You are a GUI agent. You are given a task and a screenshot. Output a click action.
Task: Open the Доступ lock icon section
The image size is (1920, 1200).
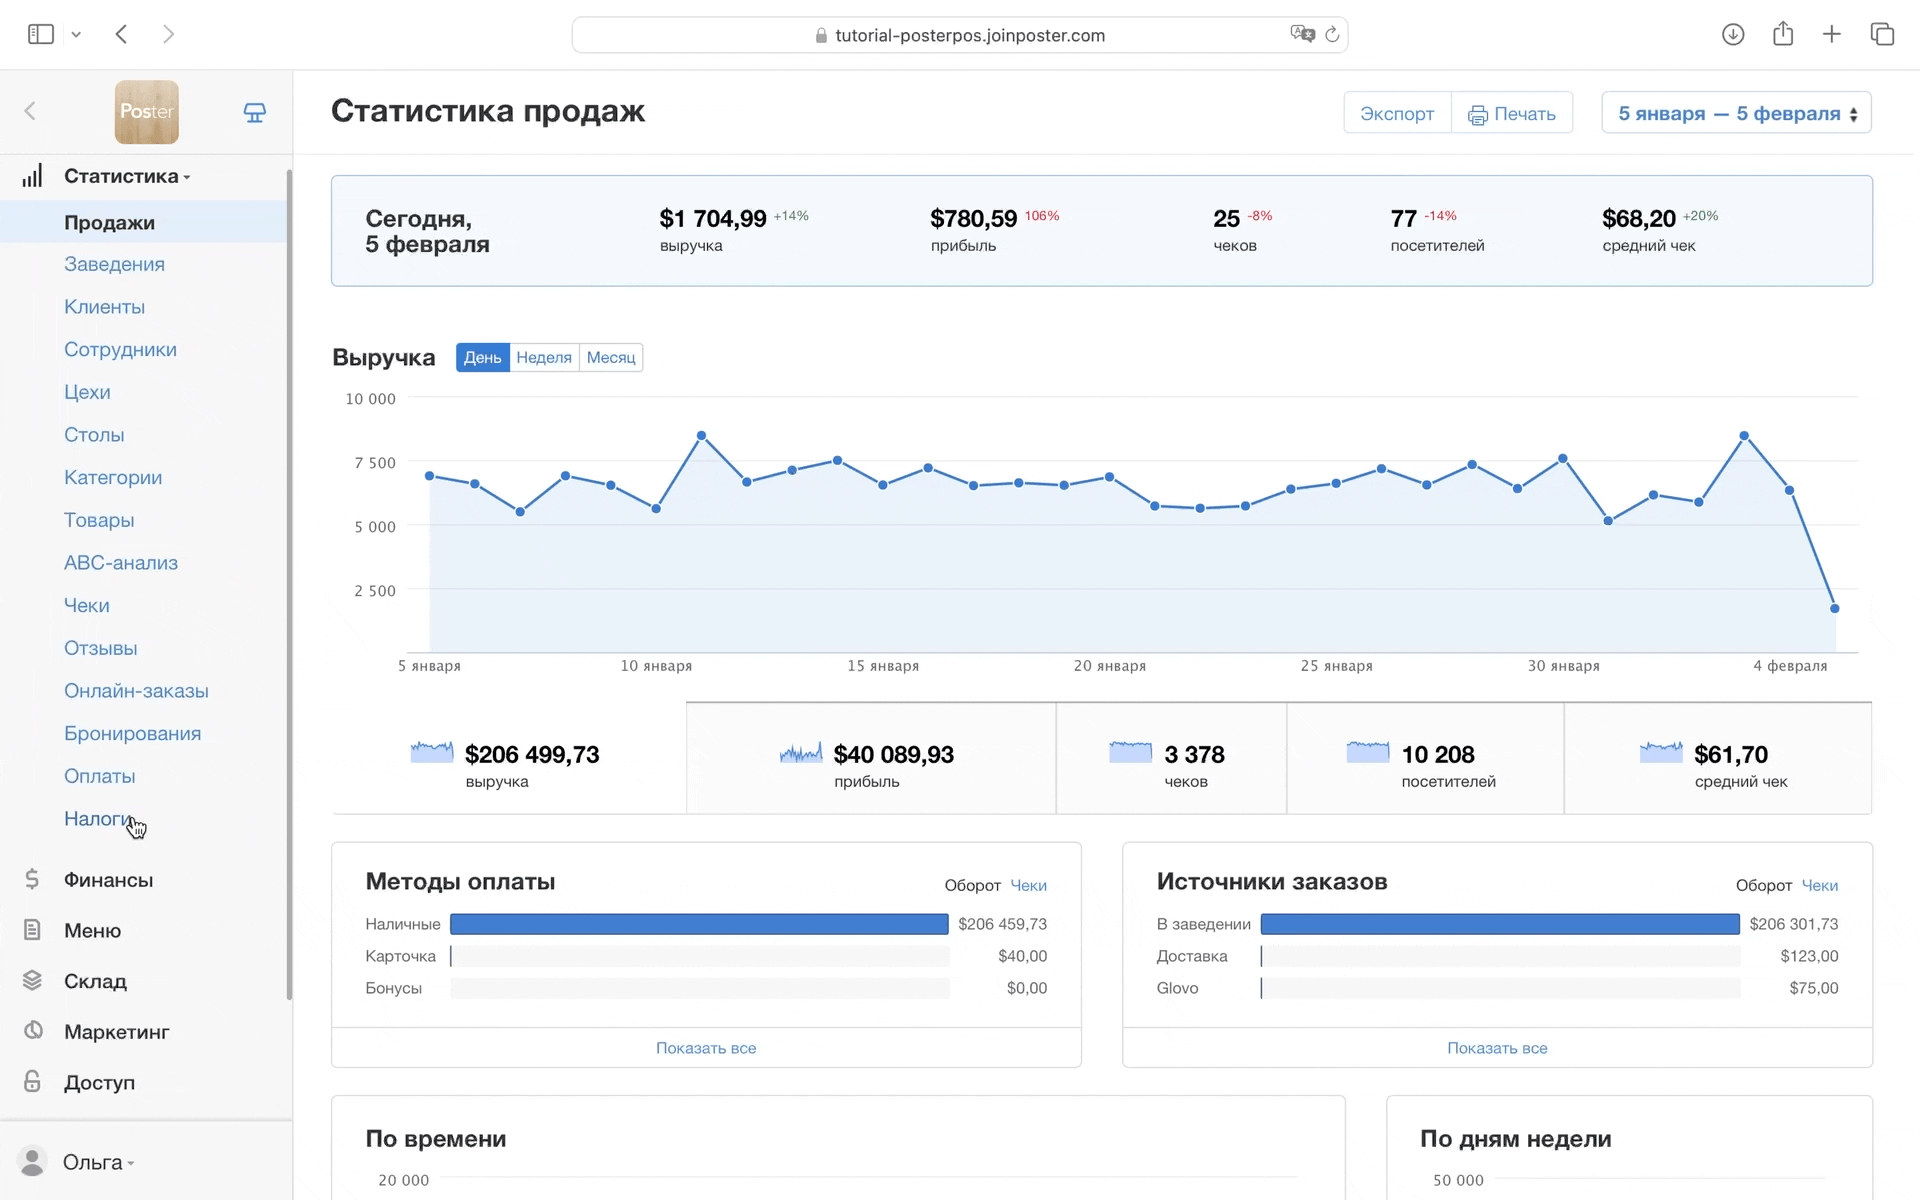point(32,1082)
